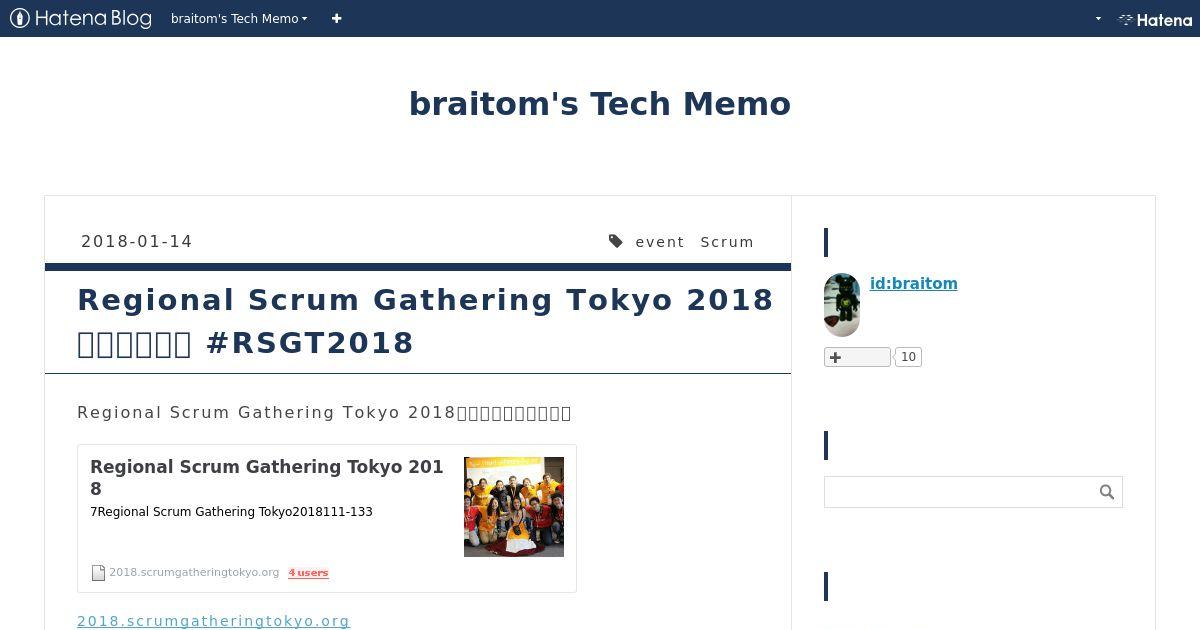
Task: Click the page icon in embed card footer
Action: (x=98, y=573)
